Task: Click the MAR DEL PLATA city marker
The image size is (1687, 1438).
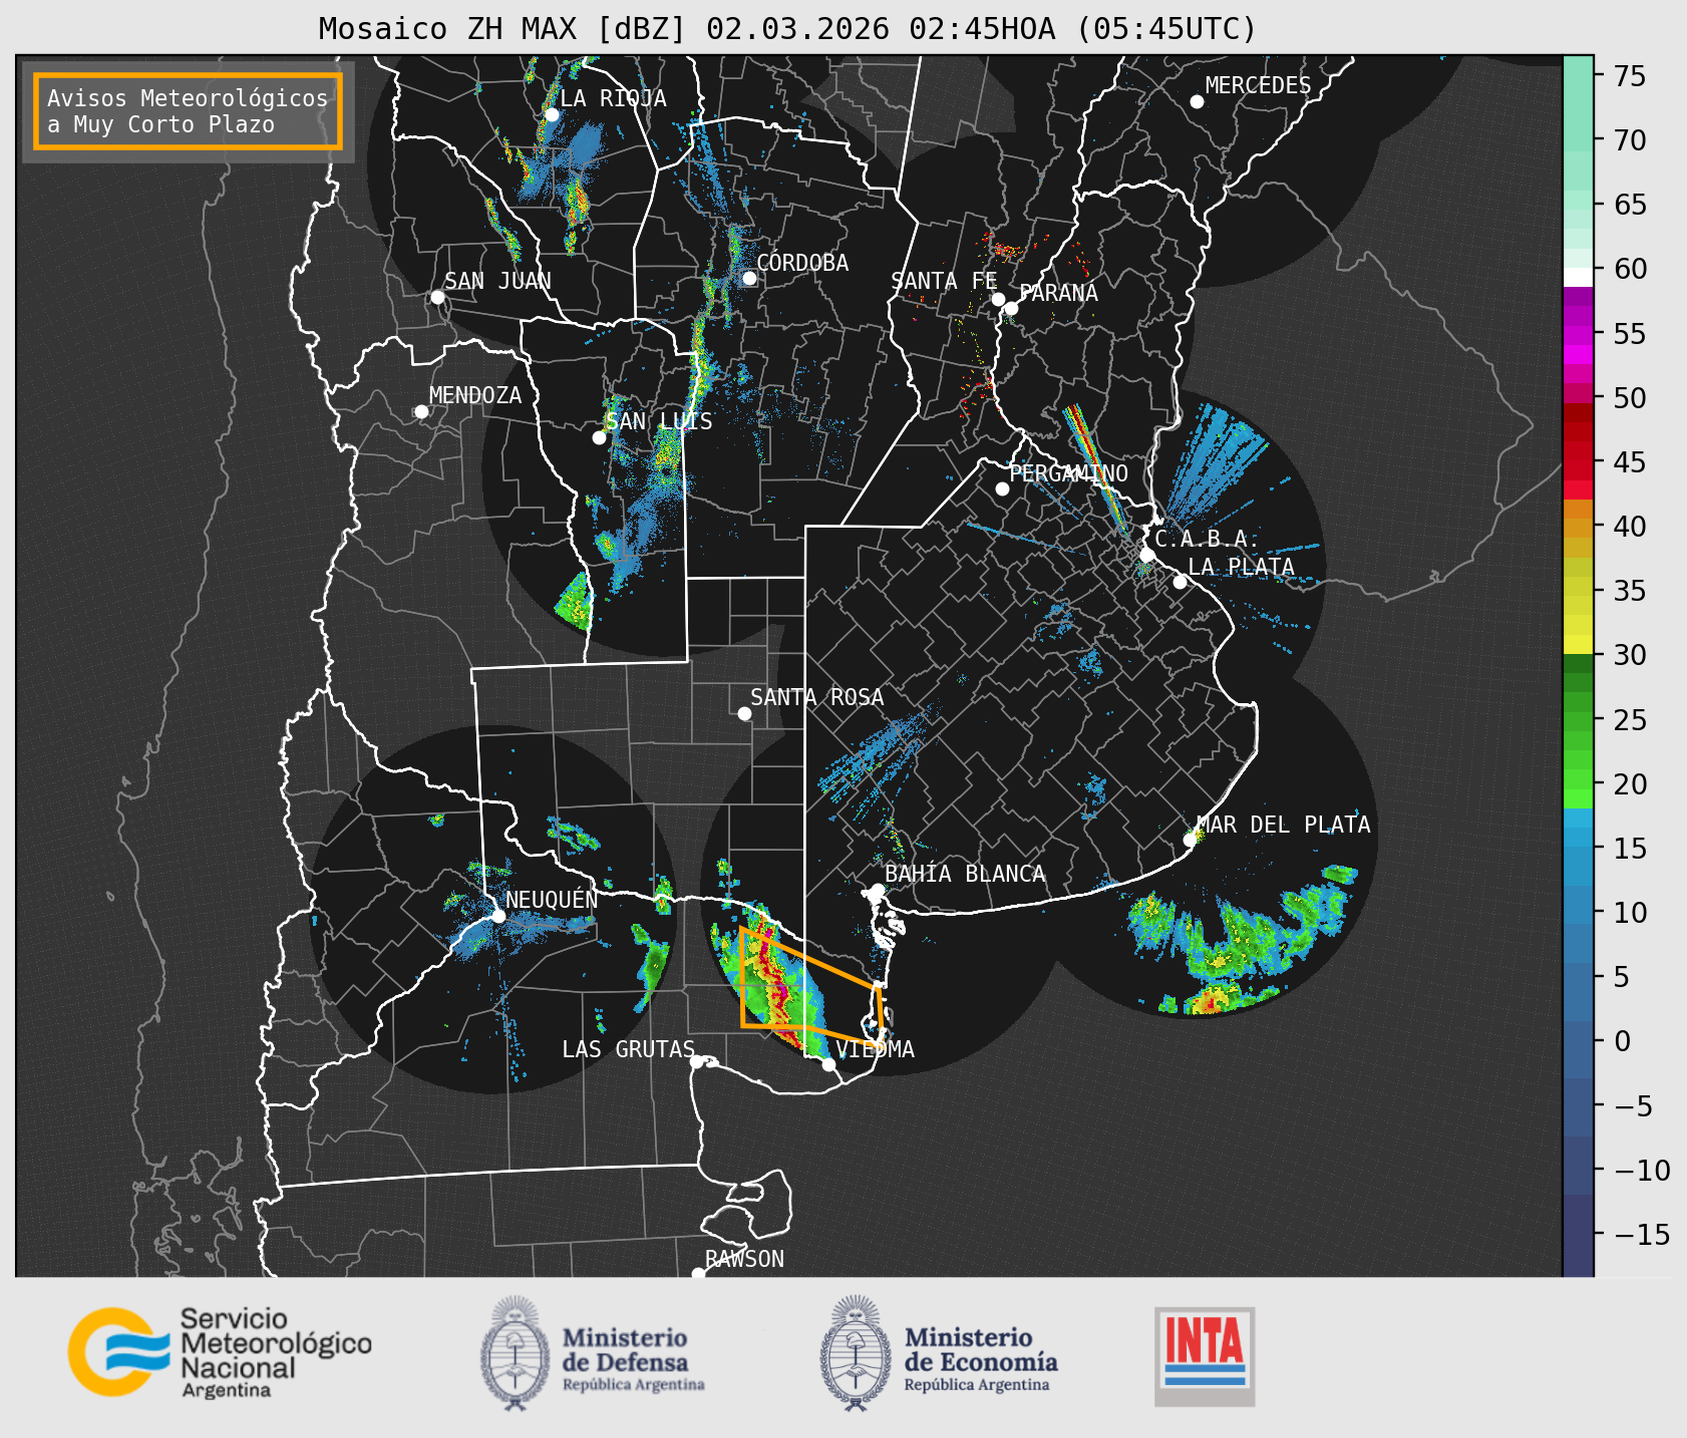Action: tap(1189, 840)
